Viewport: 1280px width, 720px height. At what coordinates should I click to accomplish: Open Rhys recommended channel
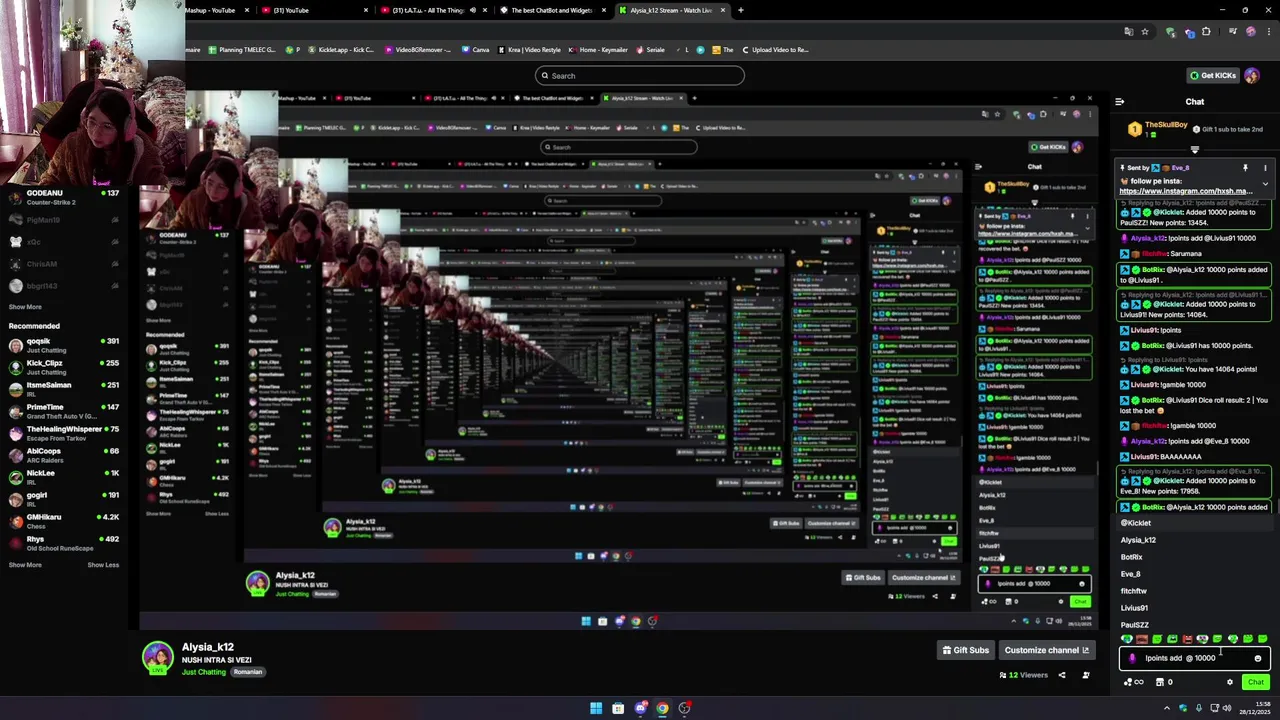pos(65,544)
